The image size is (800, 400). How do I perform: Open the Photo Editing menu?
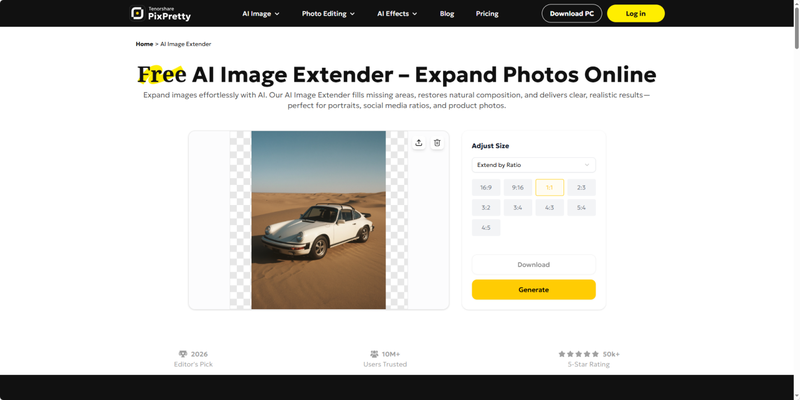pyautogui.click(x=328, y=14)
